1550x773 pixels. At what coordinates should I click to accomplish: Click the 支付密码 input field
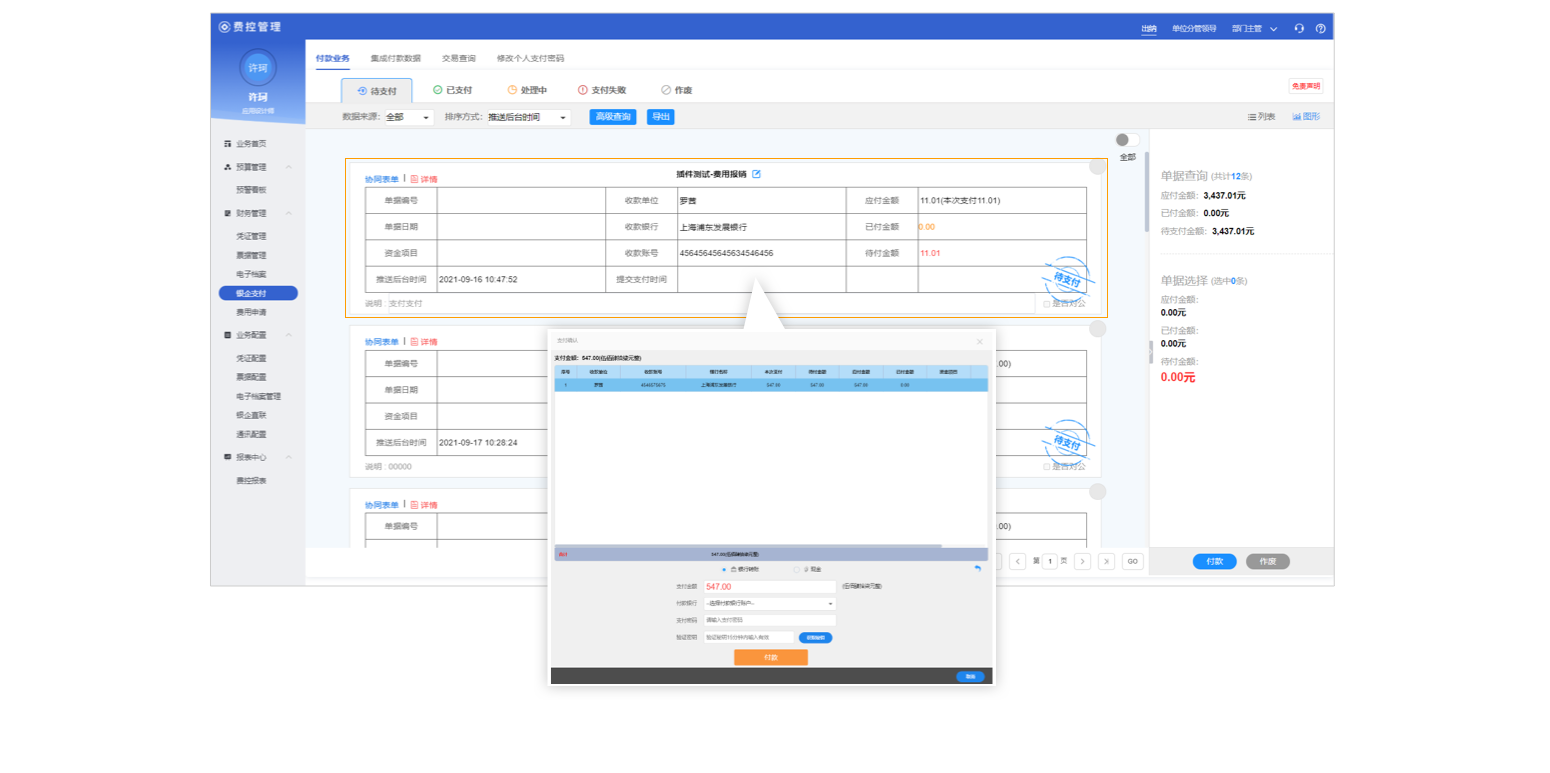(769, 620)
